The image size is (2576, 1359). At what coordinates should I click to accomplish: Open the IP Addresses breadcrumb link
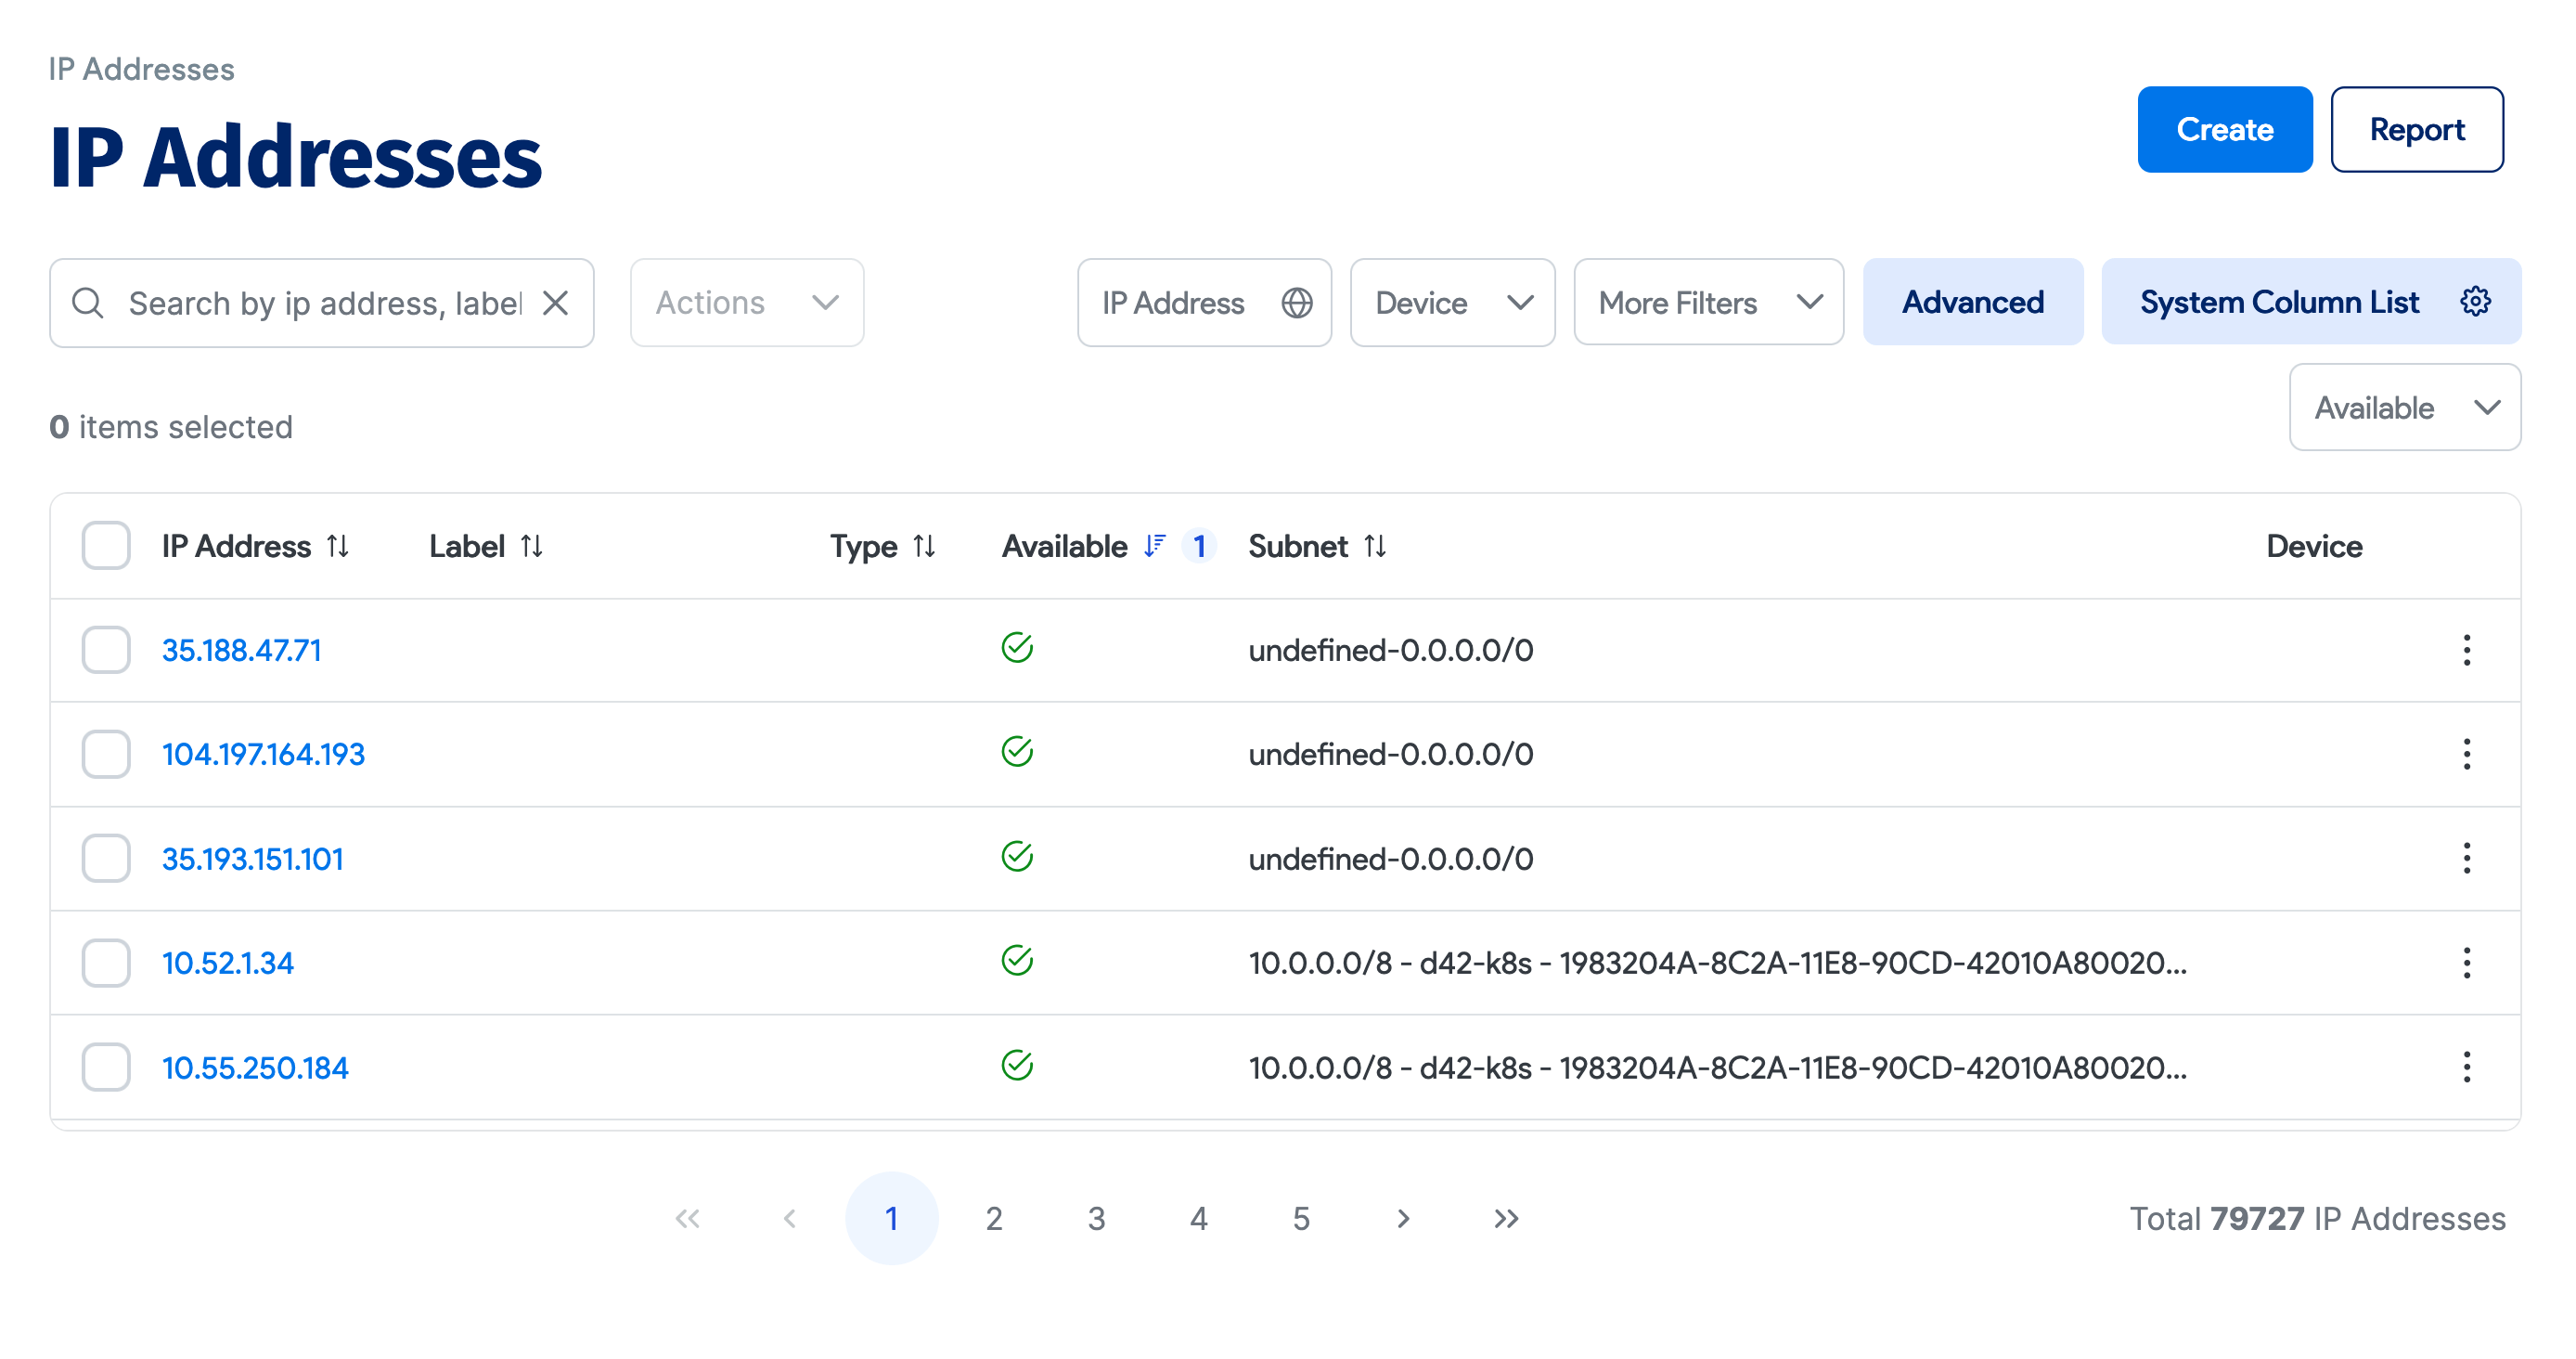(141, 68)
